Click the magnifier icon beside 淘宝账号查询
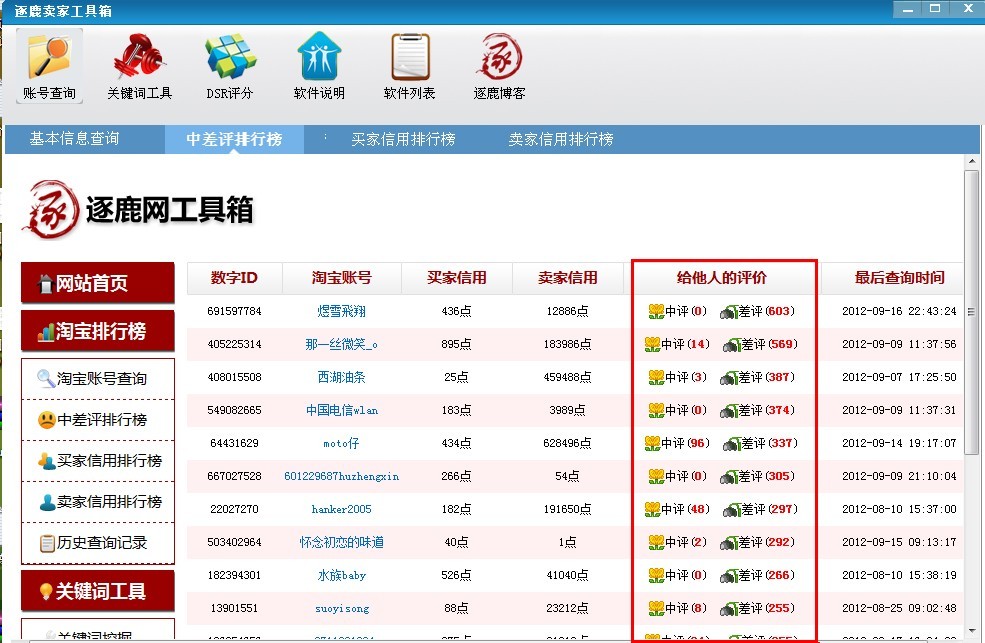 click(x=46, y=378)
